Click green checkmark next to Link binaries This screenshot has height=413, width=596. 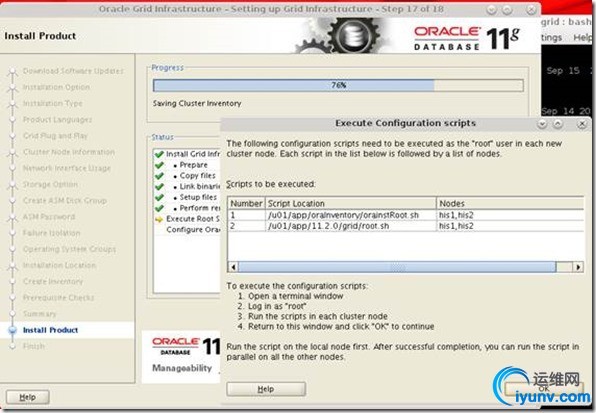click(159, 187)
